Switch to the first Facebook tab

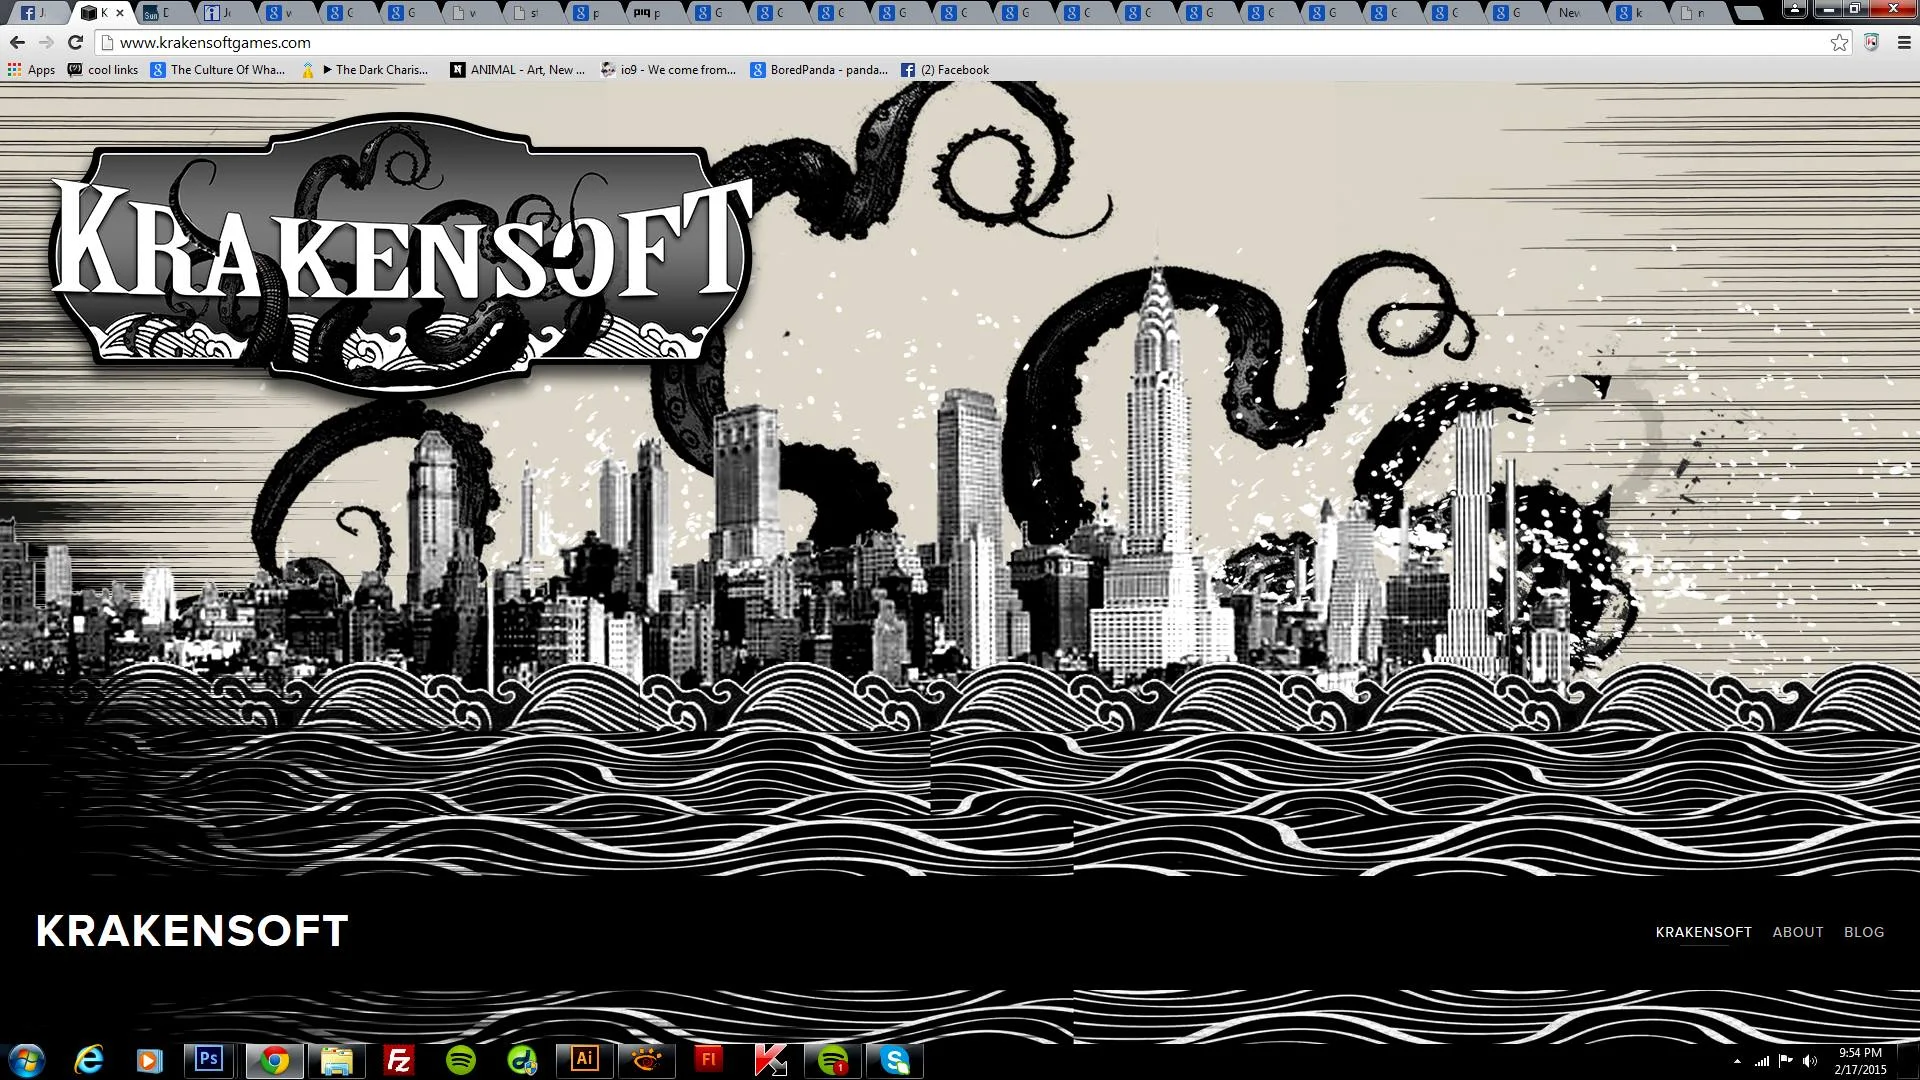click(38, 13)
